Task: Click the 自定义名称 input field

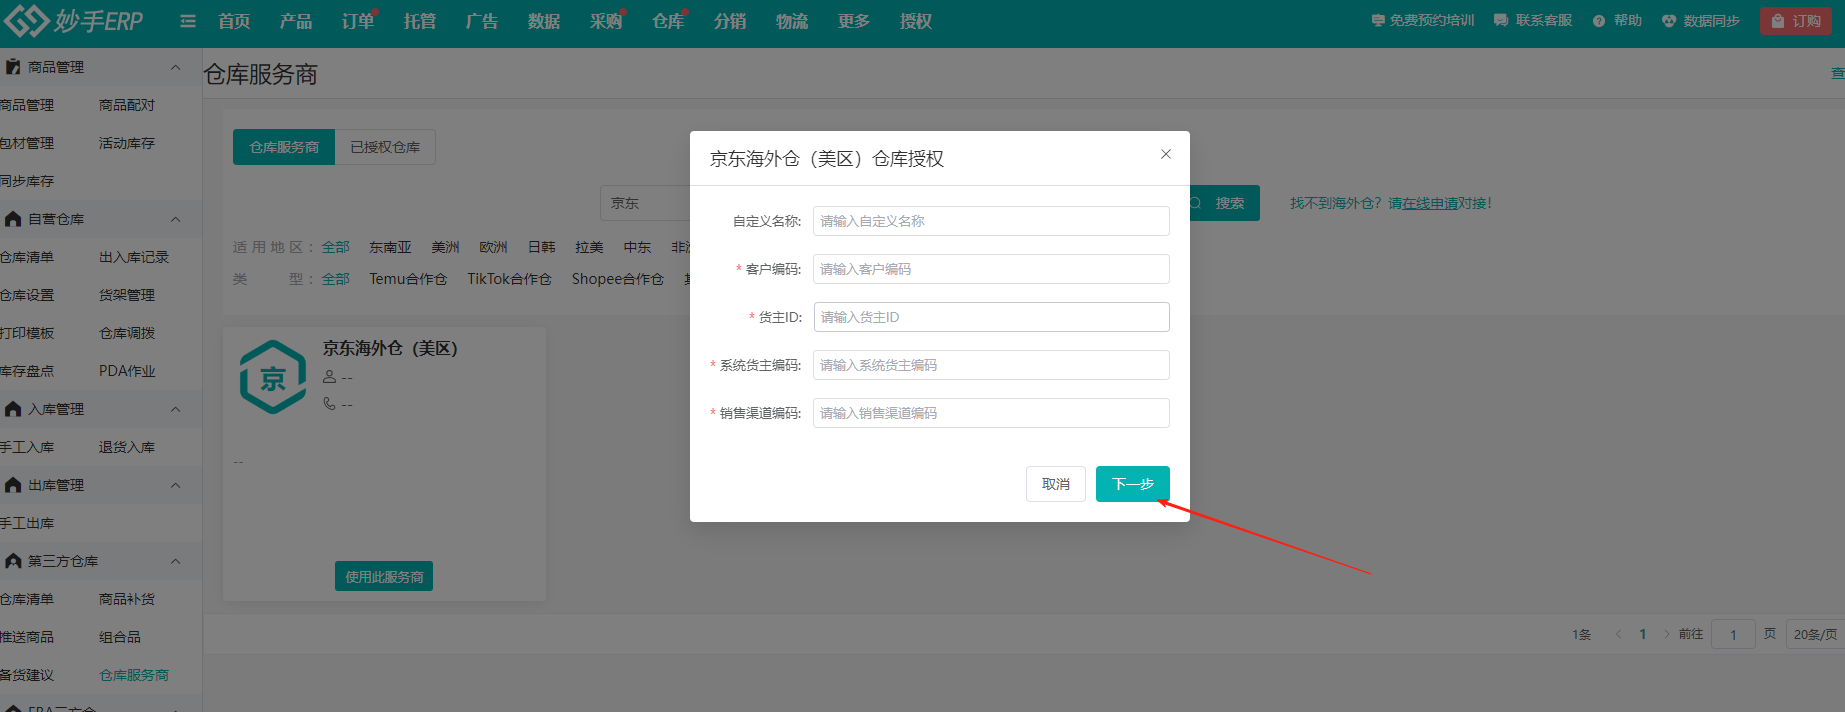Action: pyautogui.click(x=991, y=221)
